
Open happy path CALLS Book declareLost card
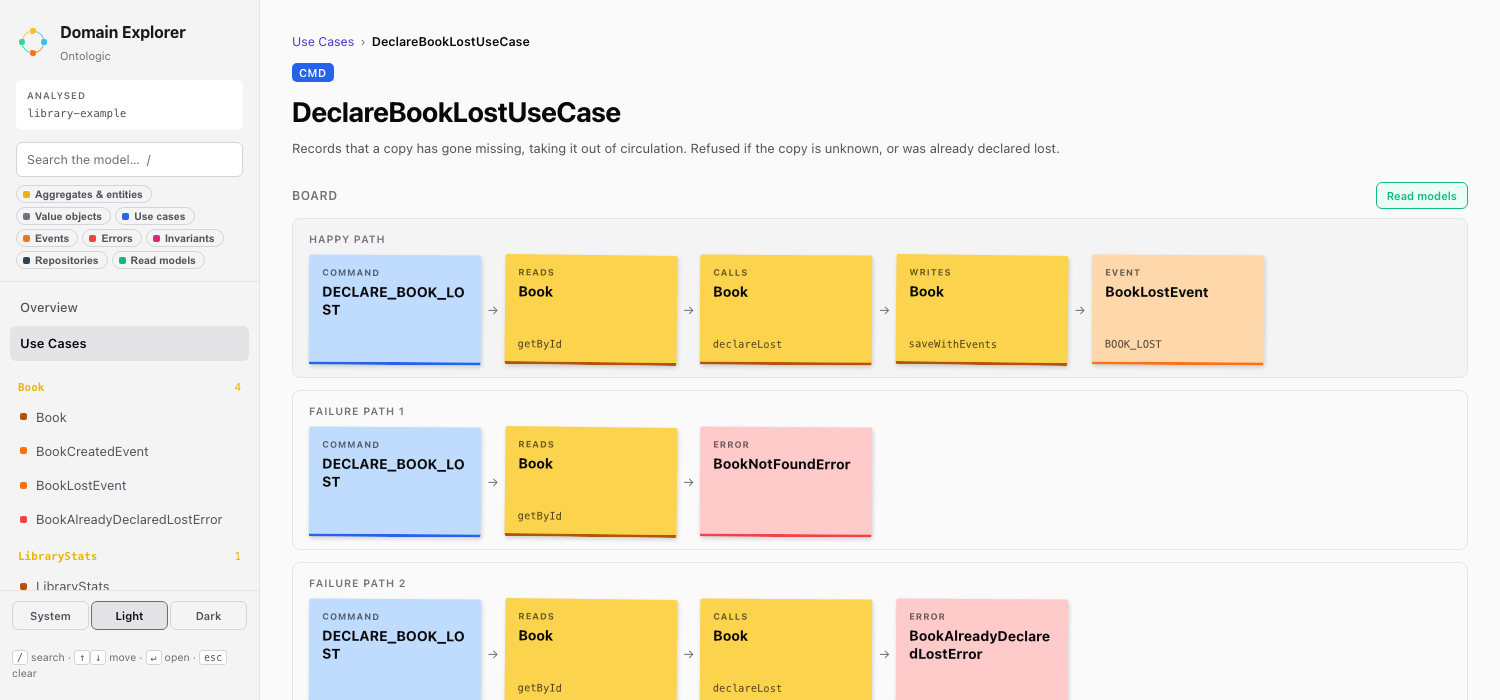(786, 309)
